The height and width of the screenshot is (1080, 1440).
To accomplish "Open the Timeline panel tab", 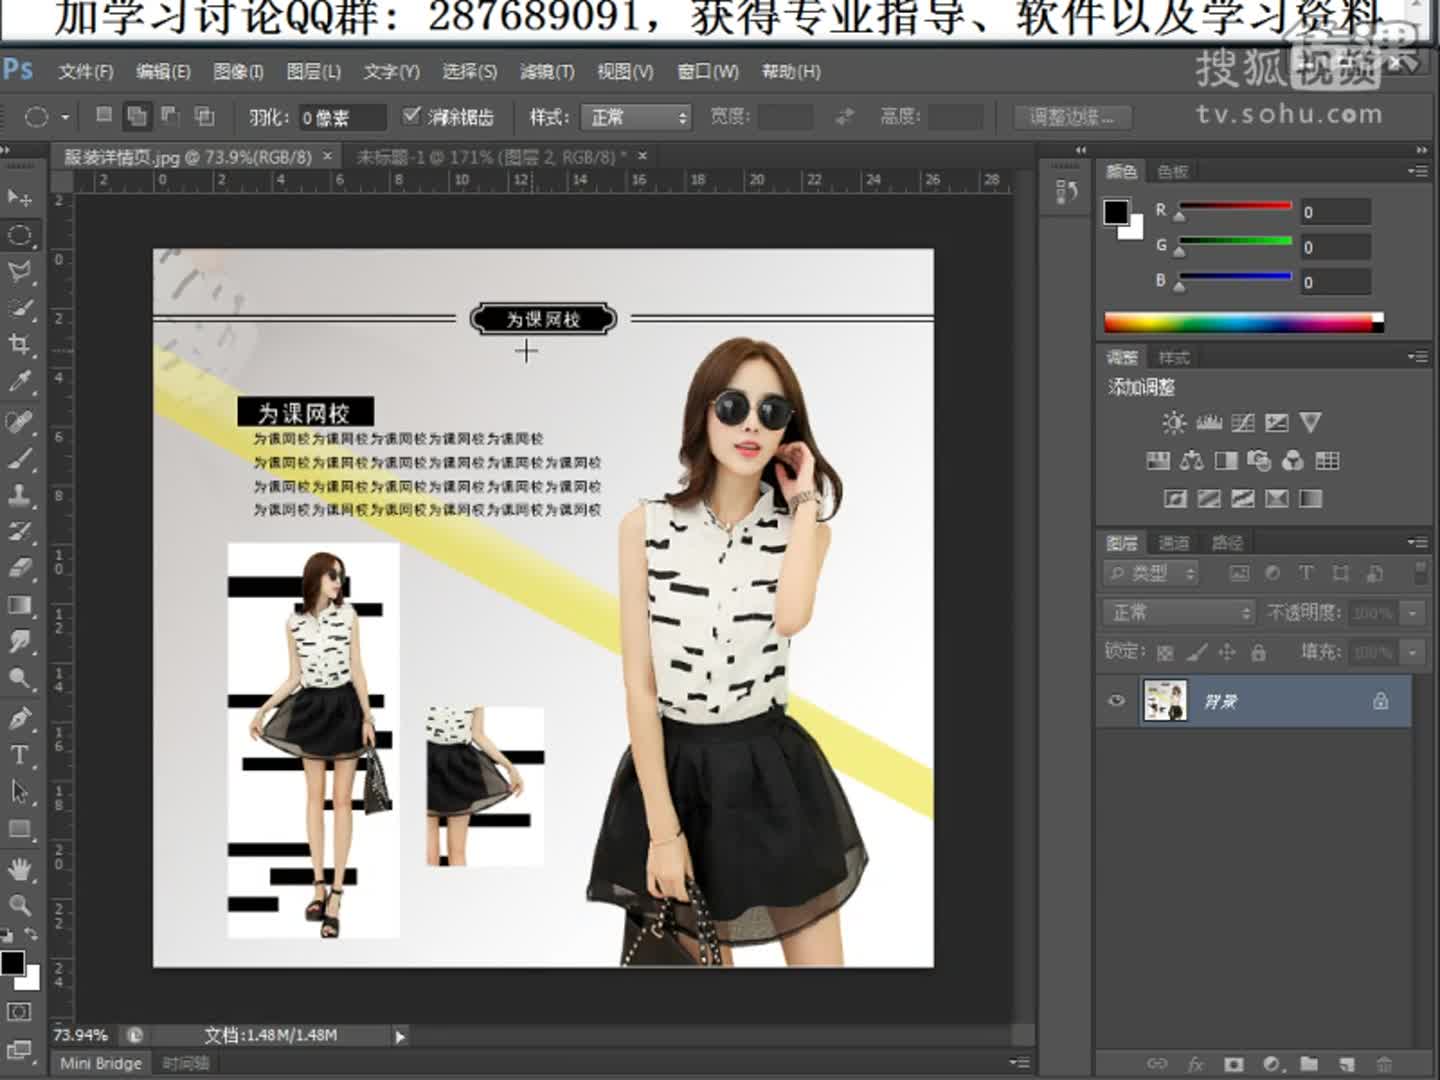I will (186, 1063).
